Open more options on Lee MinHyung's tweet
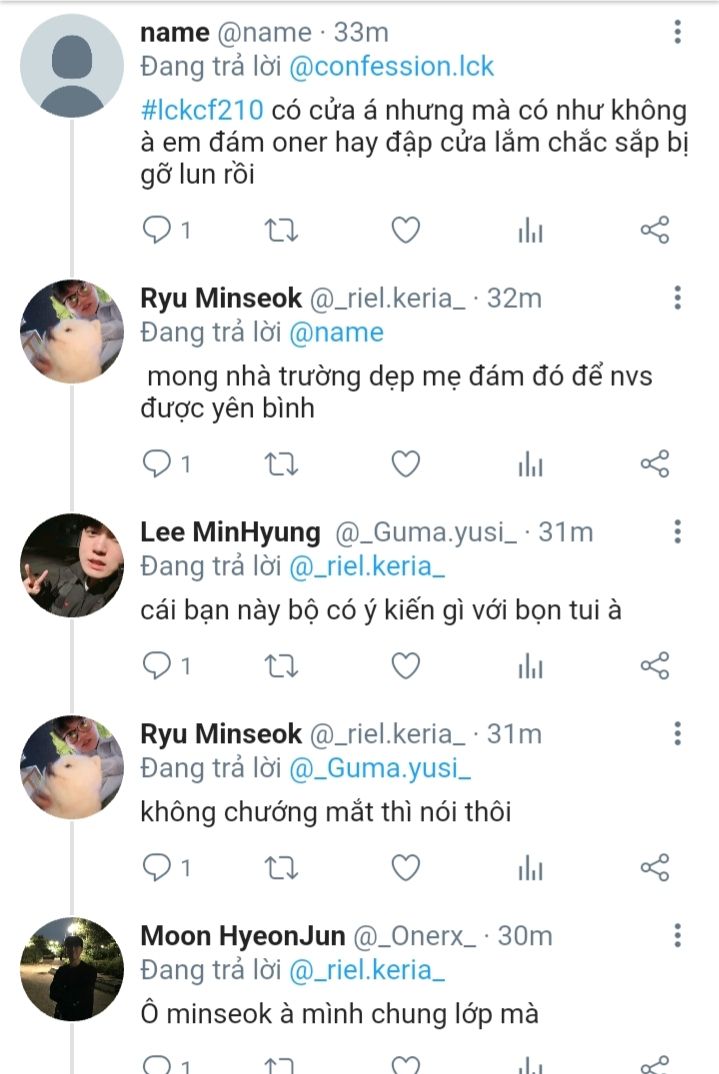This screenshot has width=719, height=1074. (x=678, y=531)
